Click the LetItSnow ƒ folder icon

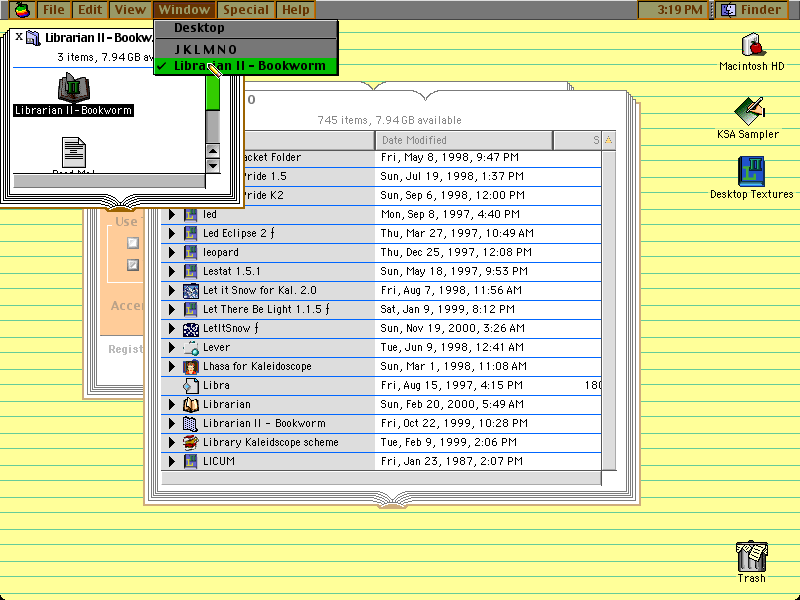pyautogui.click(x=190, y=329)
